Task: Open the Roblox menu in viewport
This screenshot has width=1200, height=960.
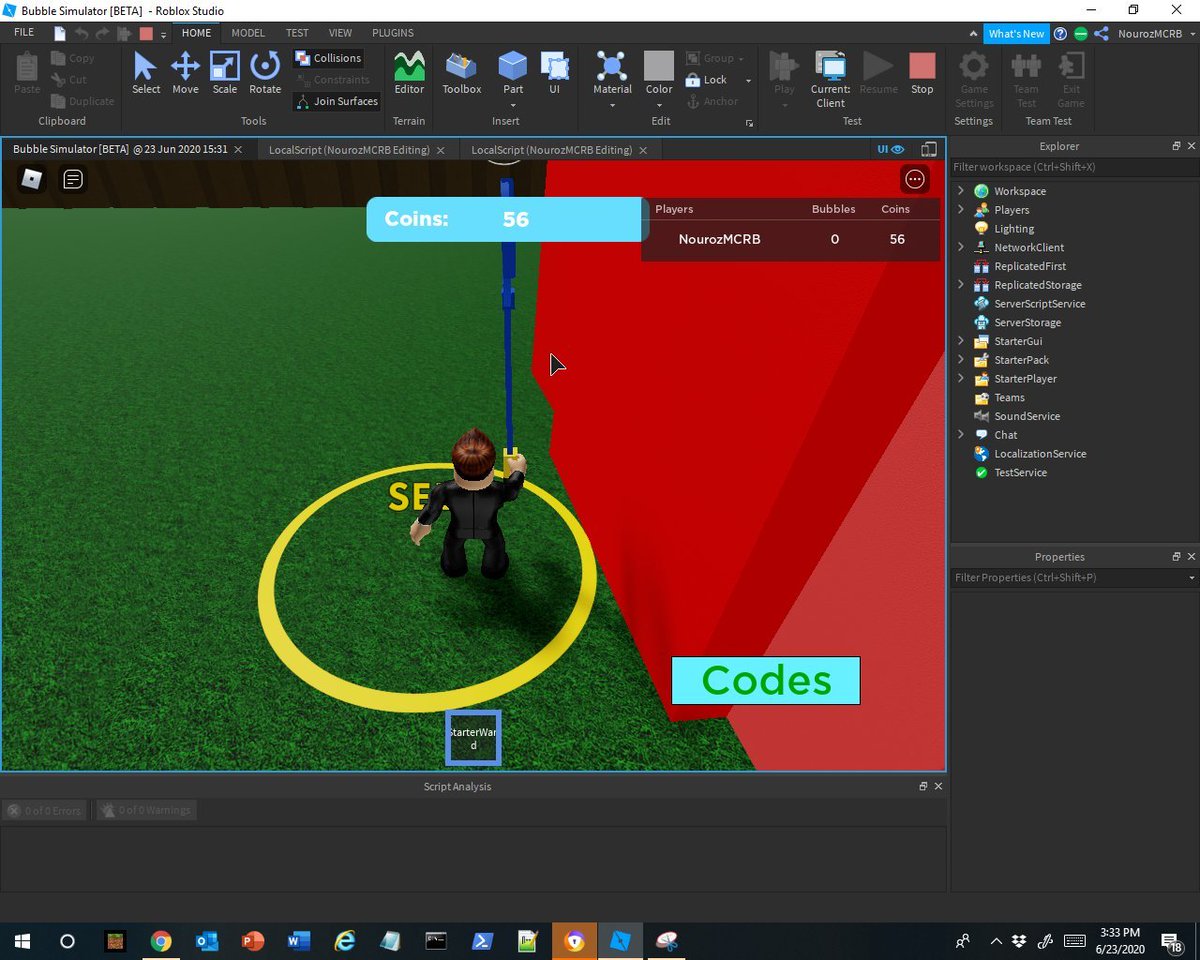Action: [x=32, y=179]
